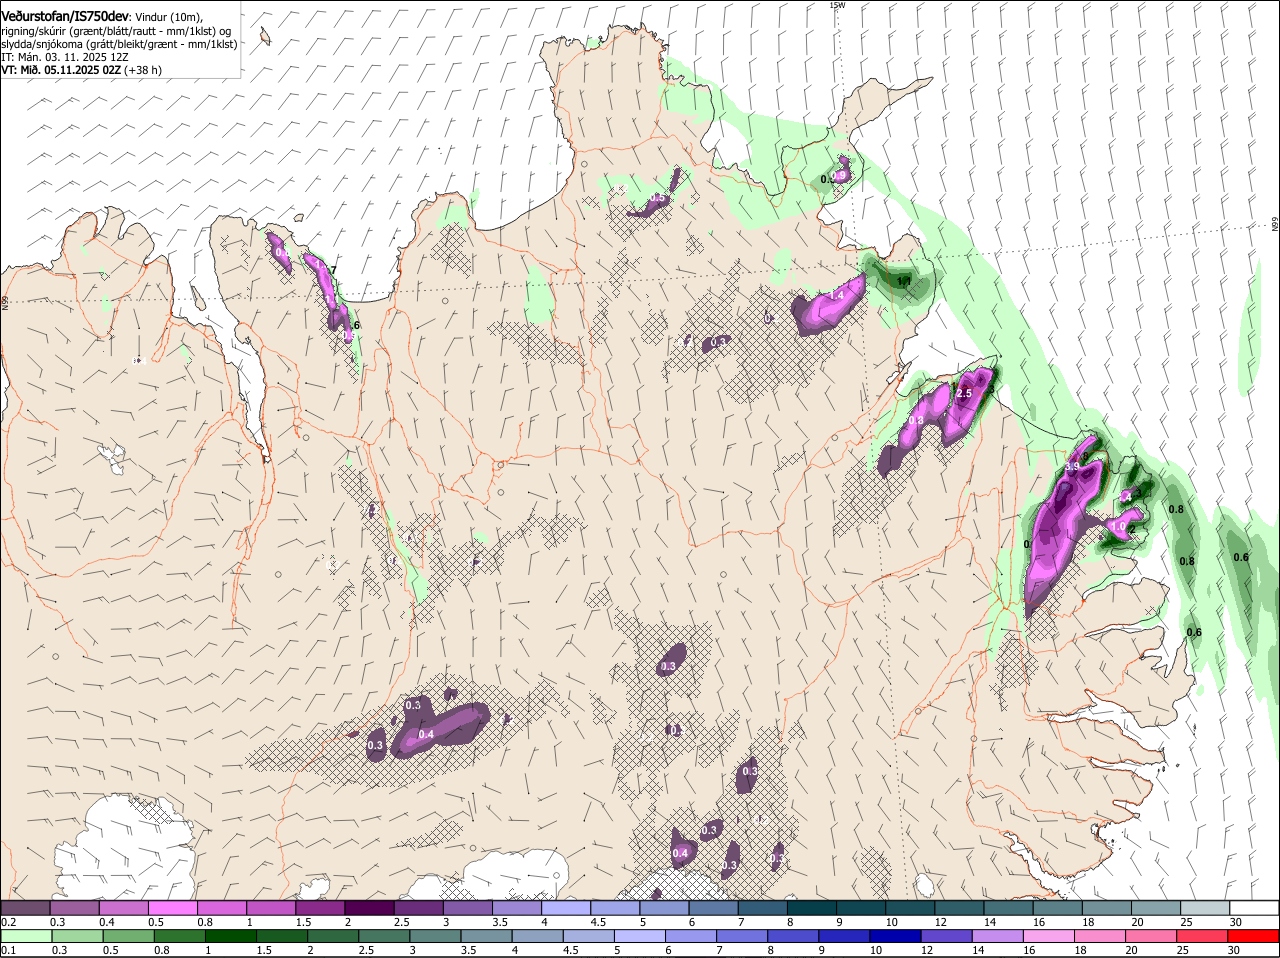Pick the 25 red-pink swatch, lower legend row
The width and height of the screenshot is (1280, 958).
[1202, 936]
